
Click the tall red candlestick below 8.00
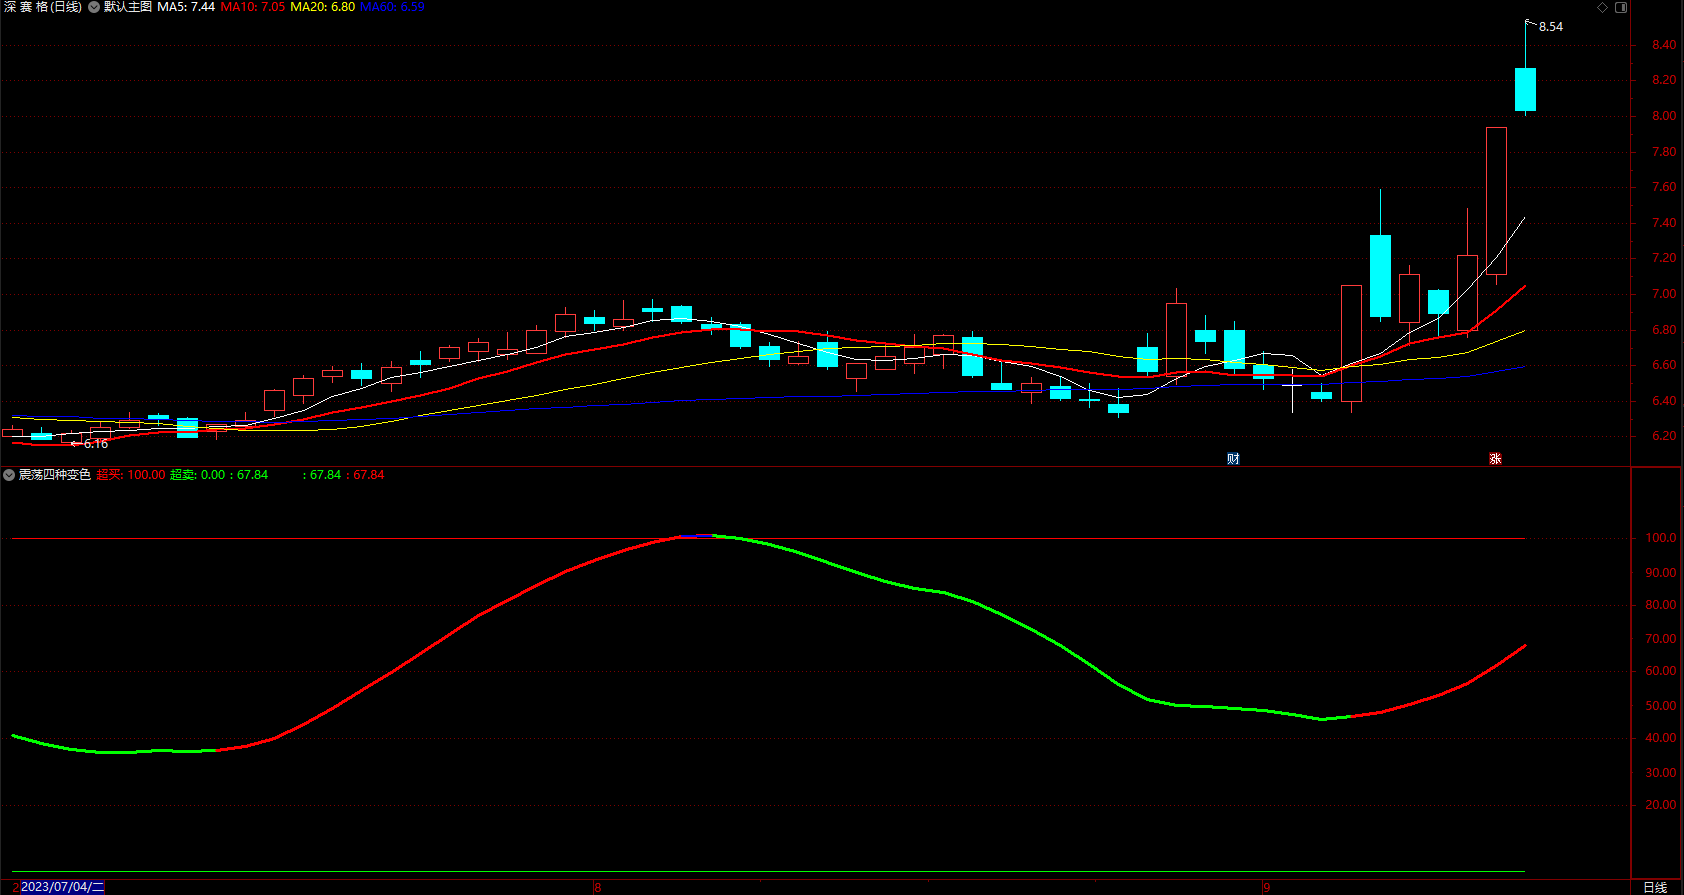tap(1496, 201)
